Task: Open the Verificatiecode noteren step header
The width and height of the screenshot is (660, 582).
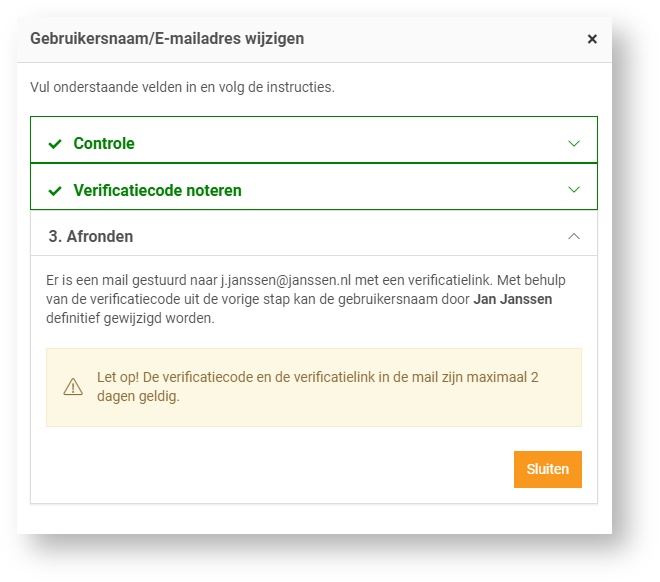Action: (x=157, y=190)
